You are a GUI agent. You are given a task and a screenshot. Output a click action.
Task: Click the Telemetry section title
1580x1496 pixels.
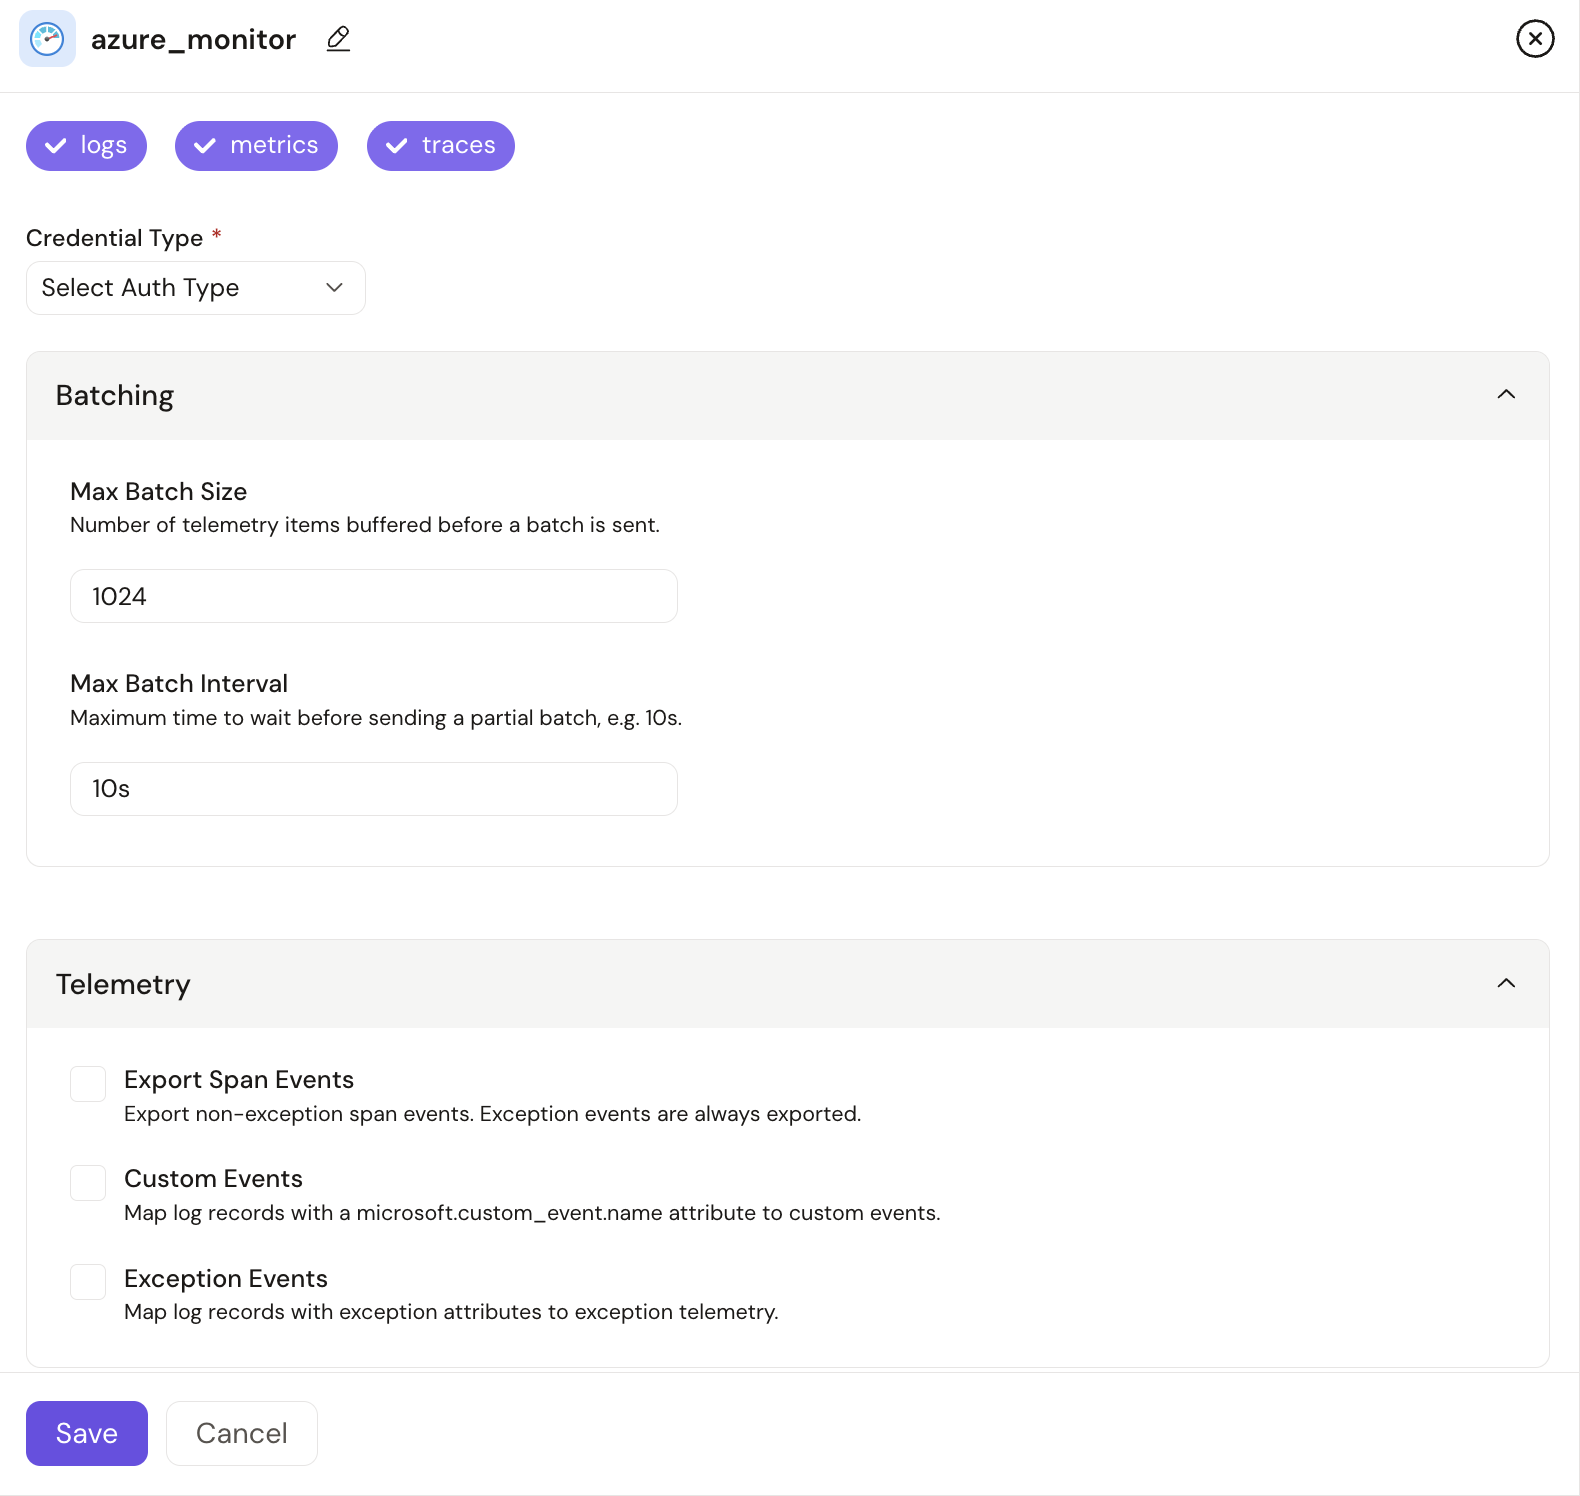pos(123,985)
